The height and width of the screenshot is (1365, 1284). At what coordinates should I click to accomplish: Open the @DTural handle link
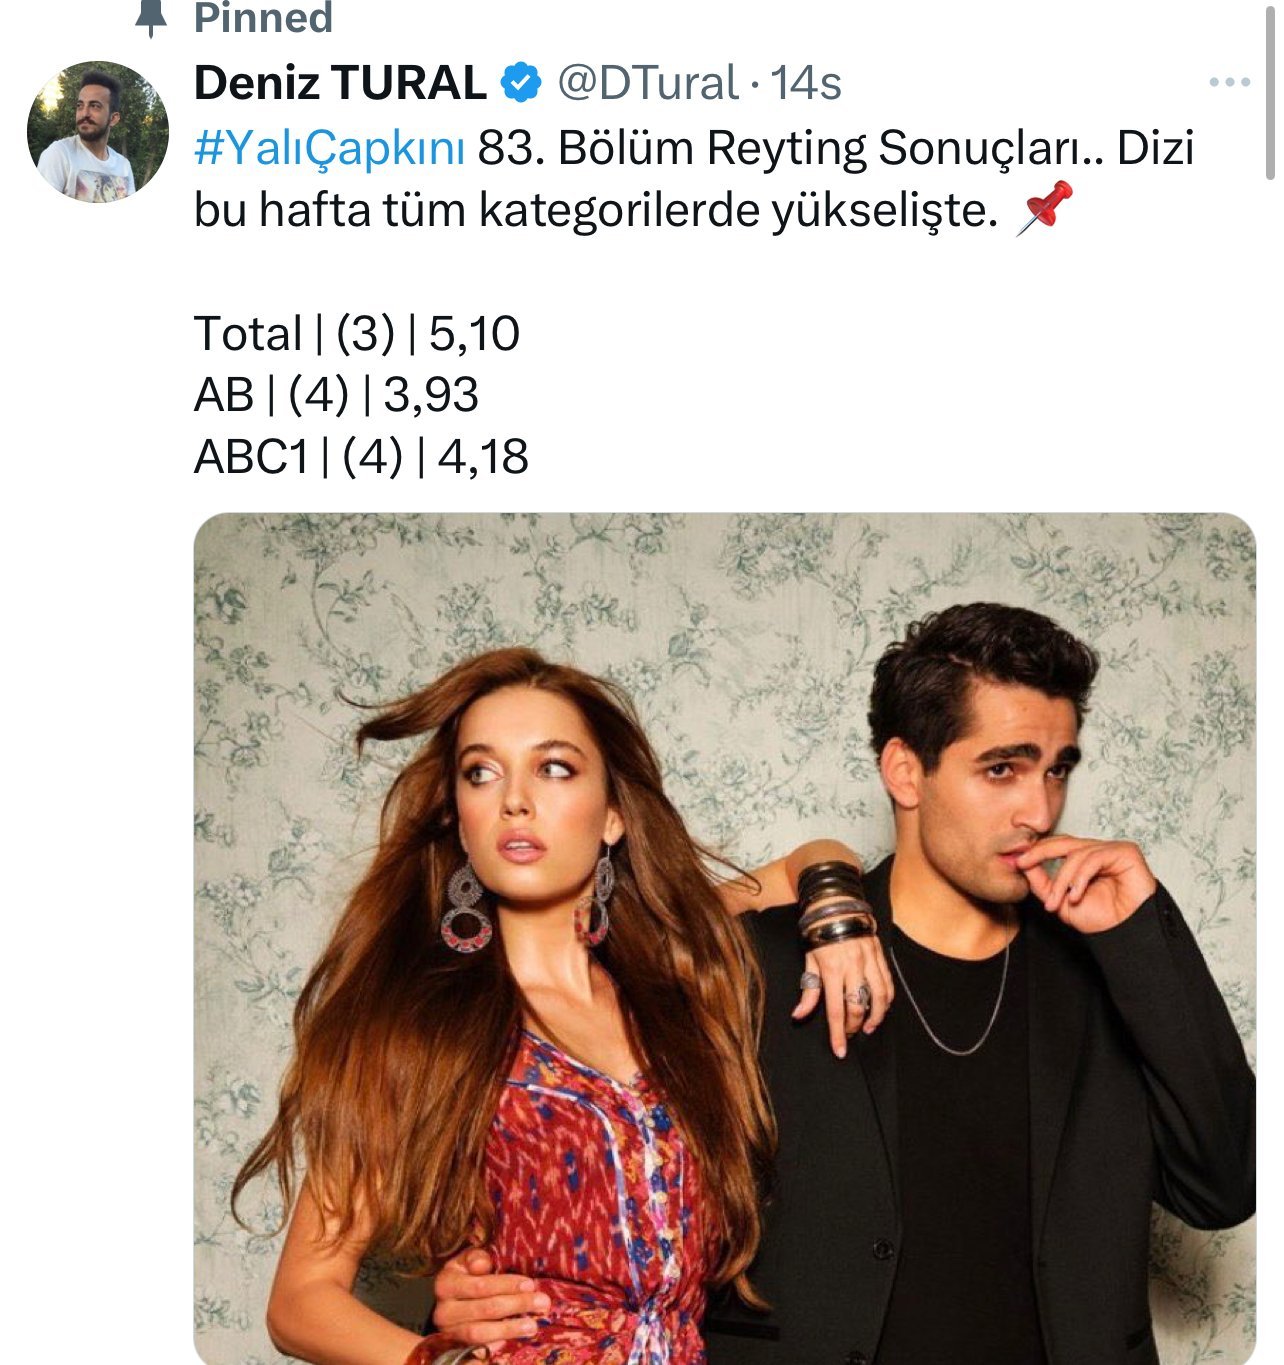click(x=647, y=83)
